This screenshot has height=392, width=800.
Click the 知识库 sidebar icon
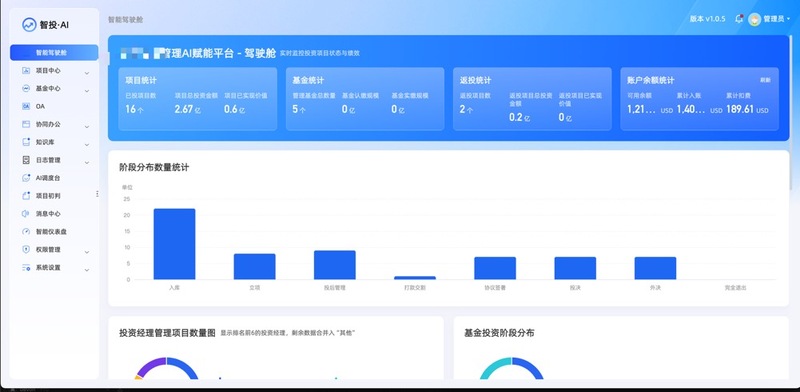[26, 142]
